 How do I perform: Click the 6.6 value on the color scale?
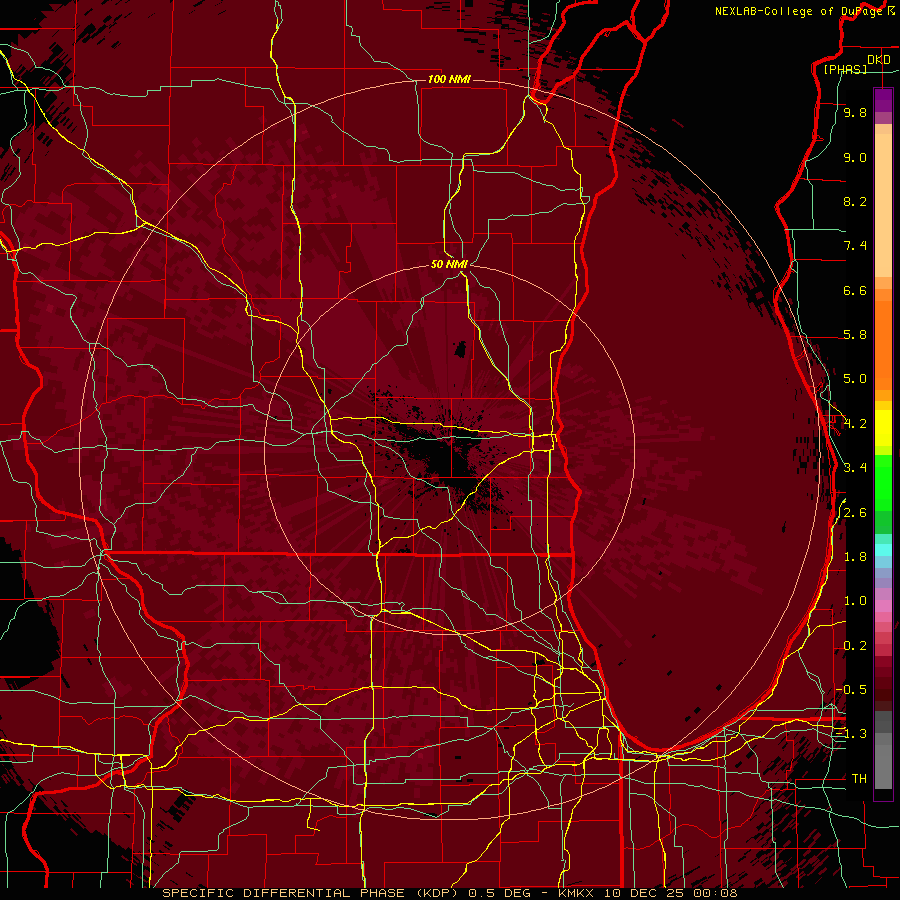pos(855,290)
